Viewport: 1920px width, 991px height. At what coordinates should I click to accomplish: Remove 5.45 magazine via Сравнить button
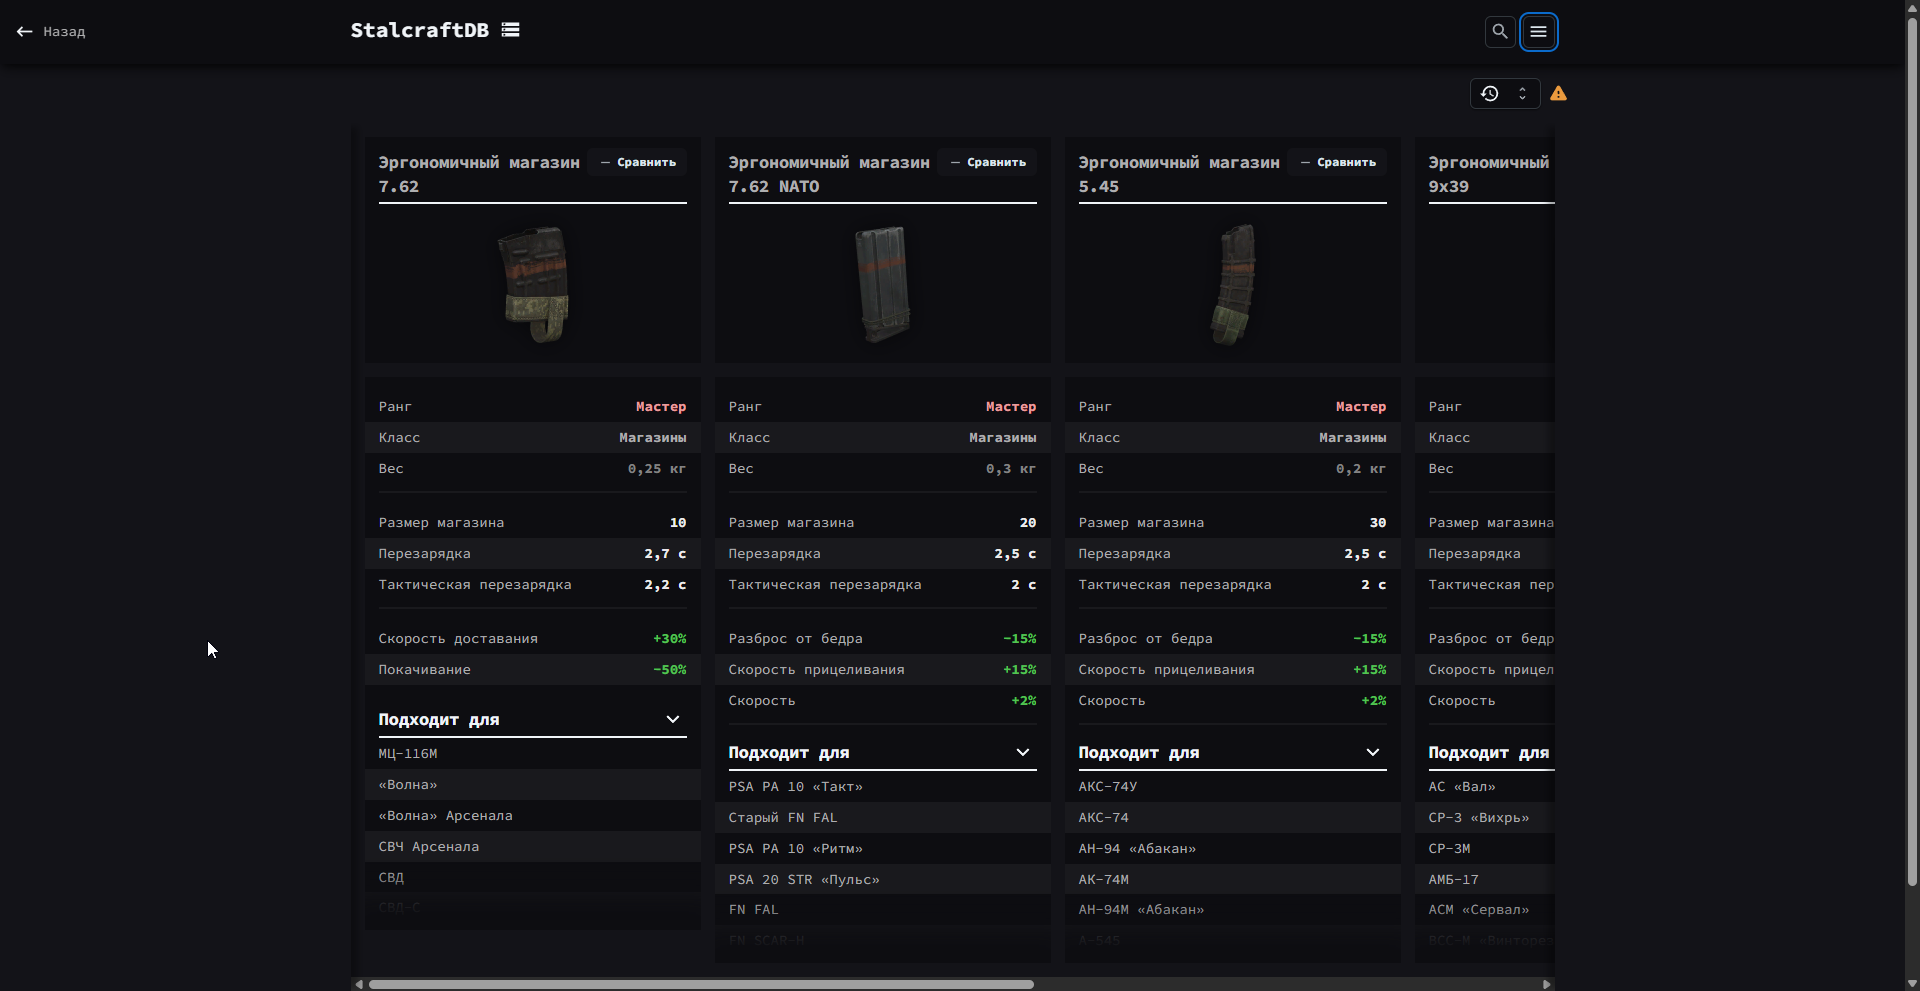click(x=1338, y=162)
